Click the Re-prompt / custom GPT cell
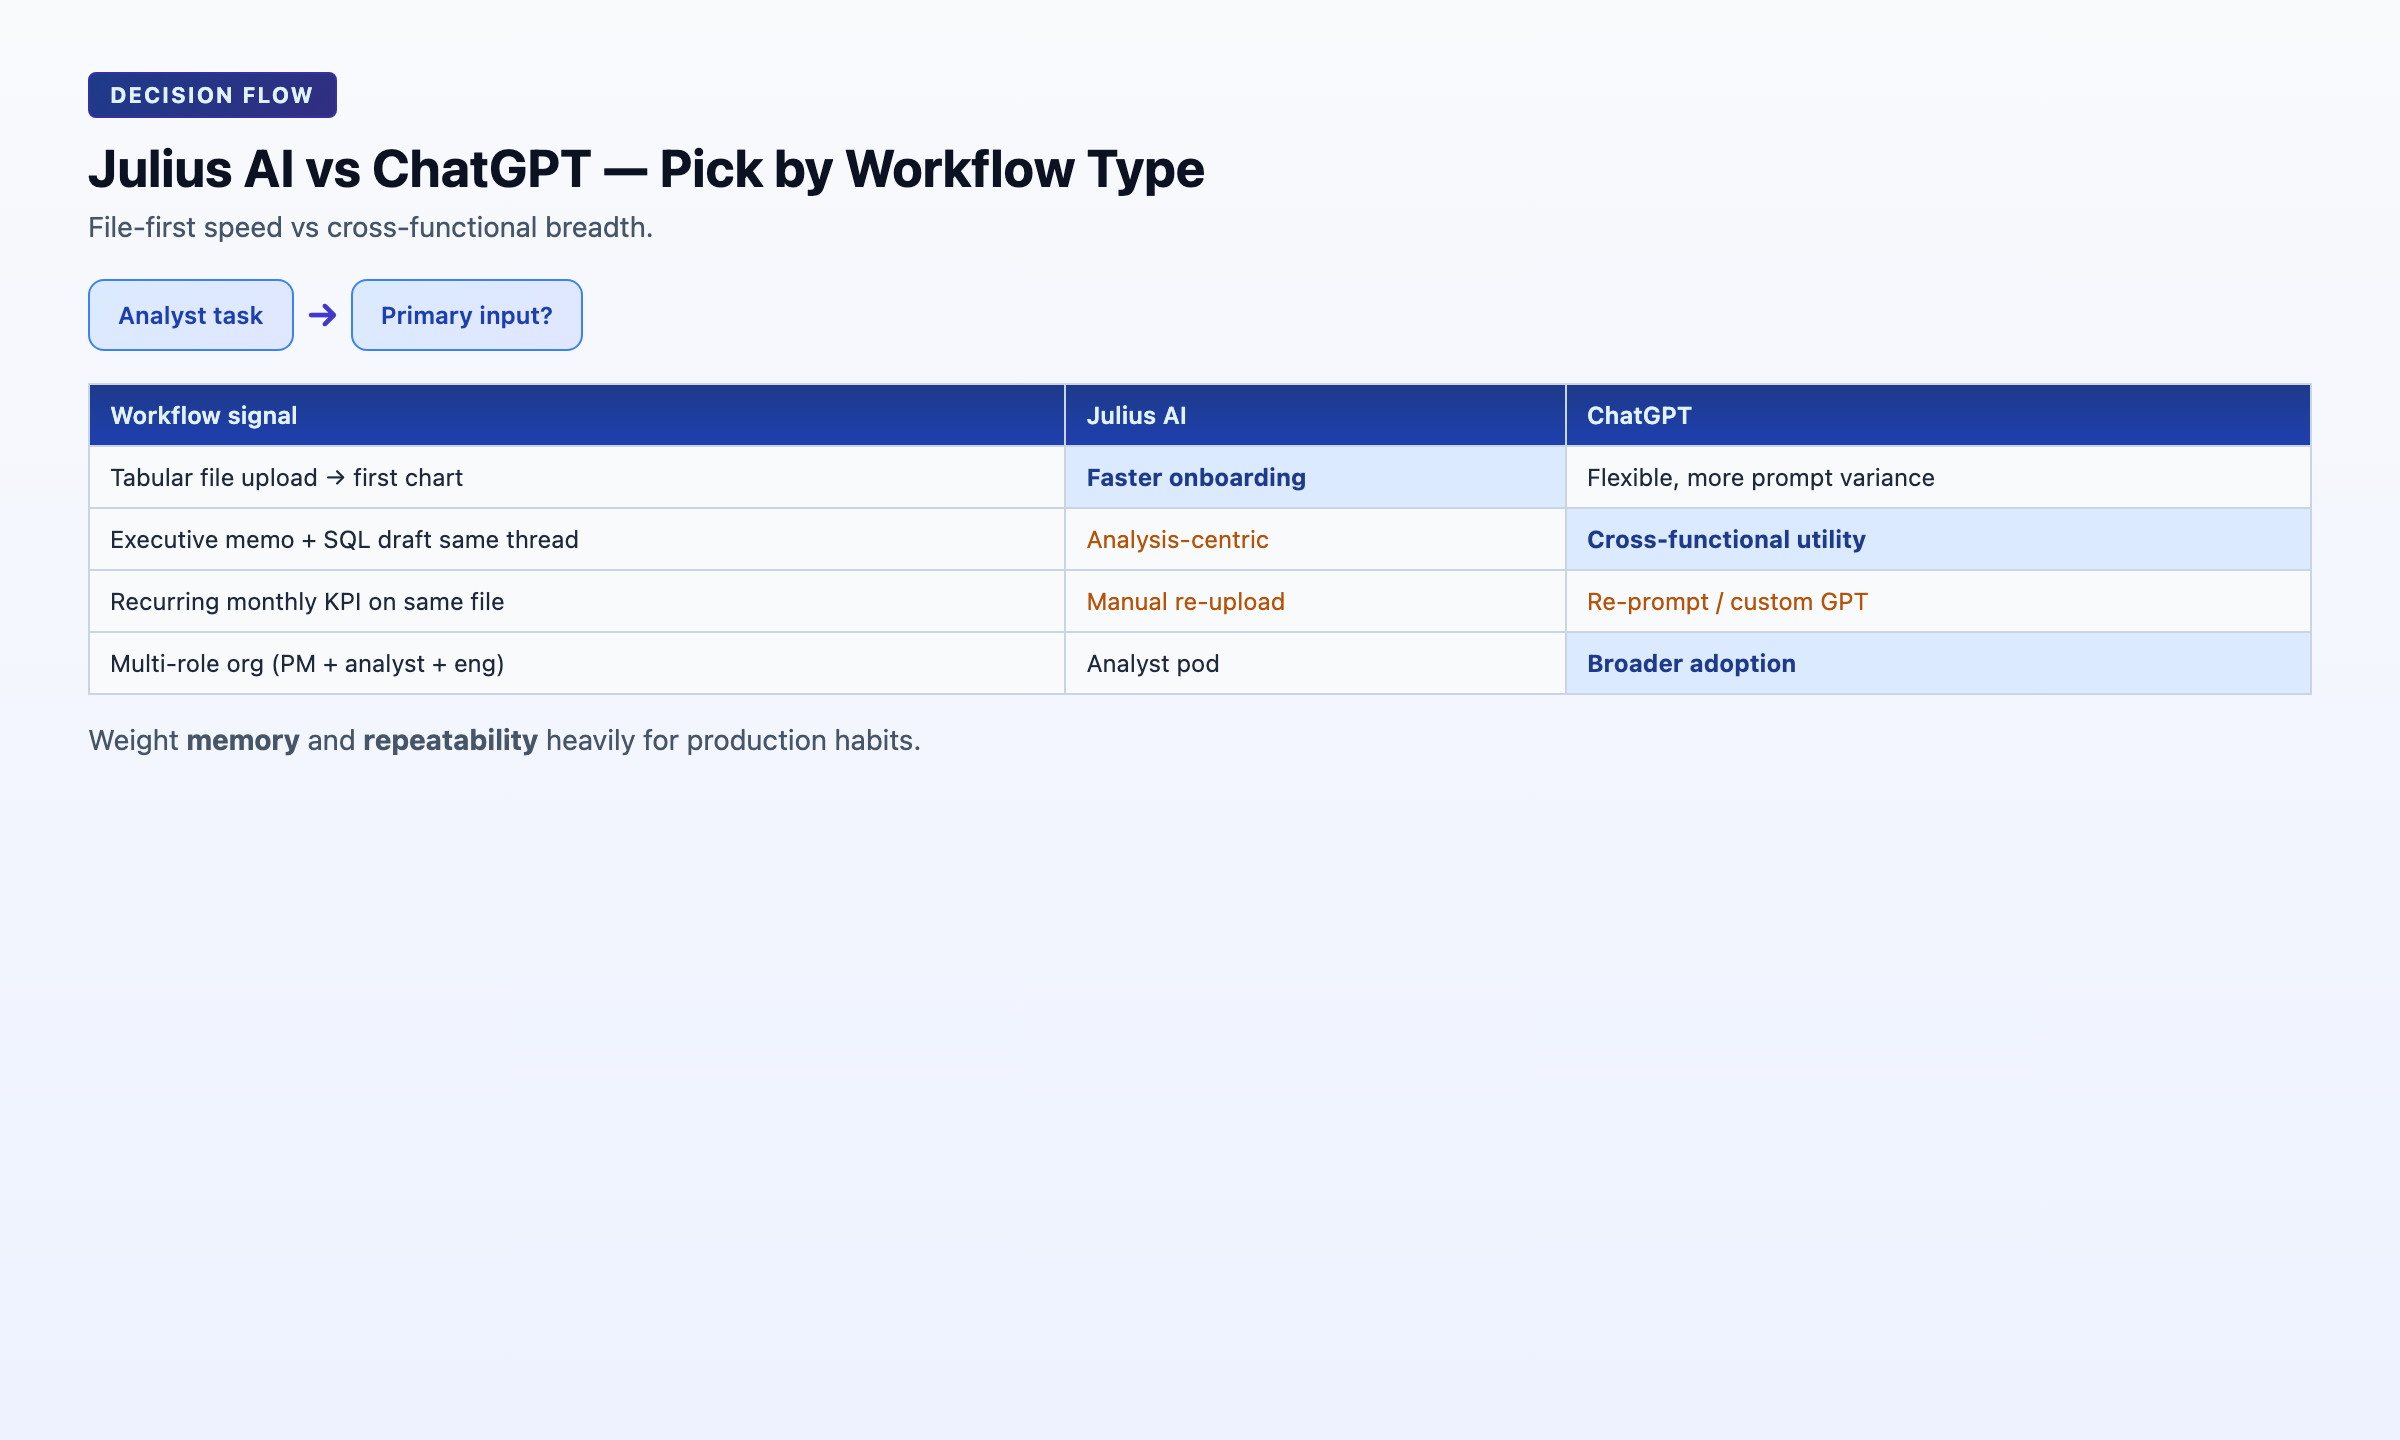Image resolution: width=2400 pixels, height=1440 pixels. click(1938, 601)
